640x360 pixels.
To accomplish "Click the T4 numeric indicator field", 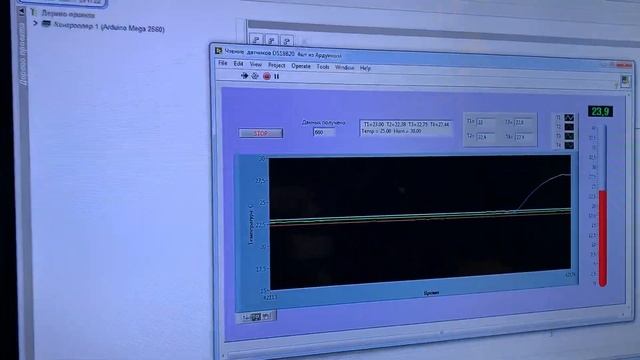I will pos(524,137).
